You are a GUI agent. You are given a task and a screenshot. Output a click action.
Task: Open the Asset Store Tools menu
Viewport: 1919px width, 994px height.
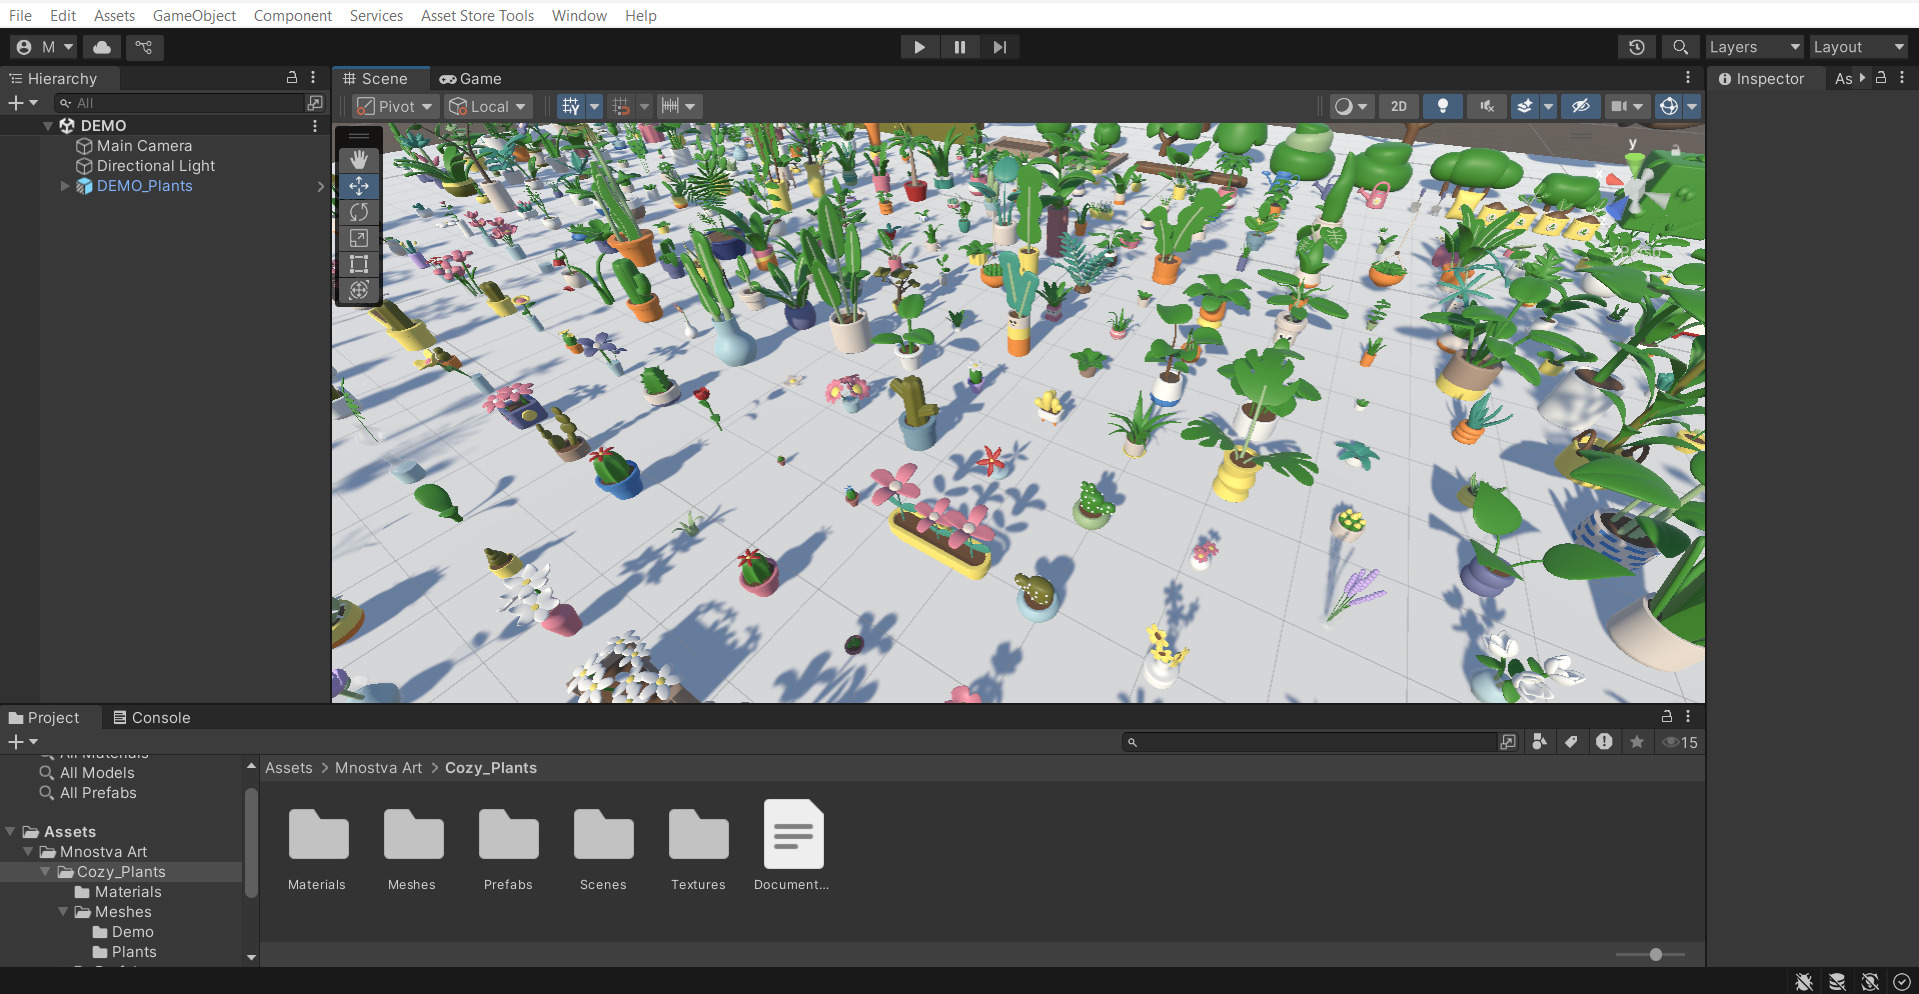(x=477, y=15)
